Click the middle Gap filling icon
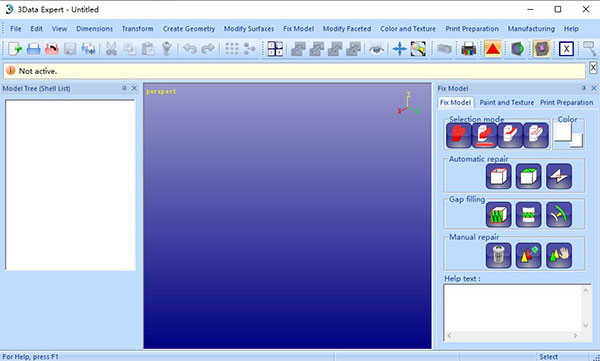Screen dimensions: 600x361 (x=528, y=214)
